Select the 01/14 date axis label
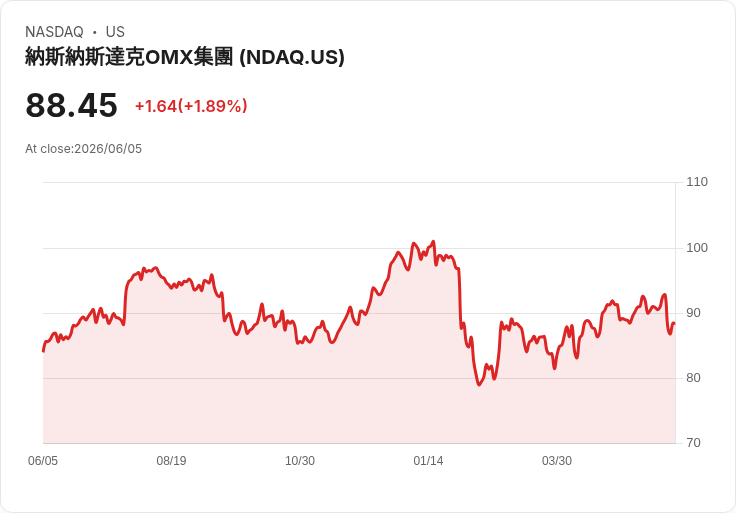736x513 pixels. tap(428, 461)
